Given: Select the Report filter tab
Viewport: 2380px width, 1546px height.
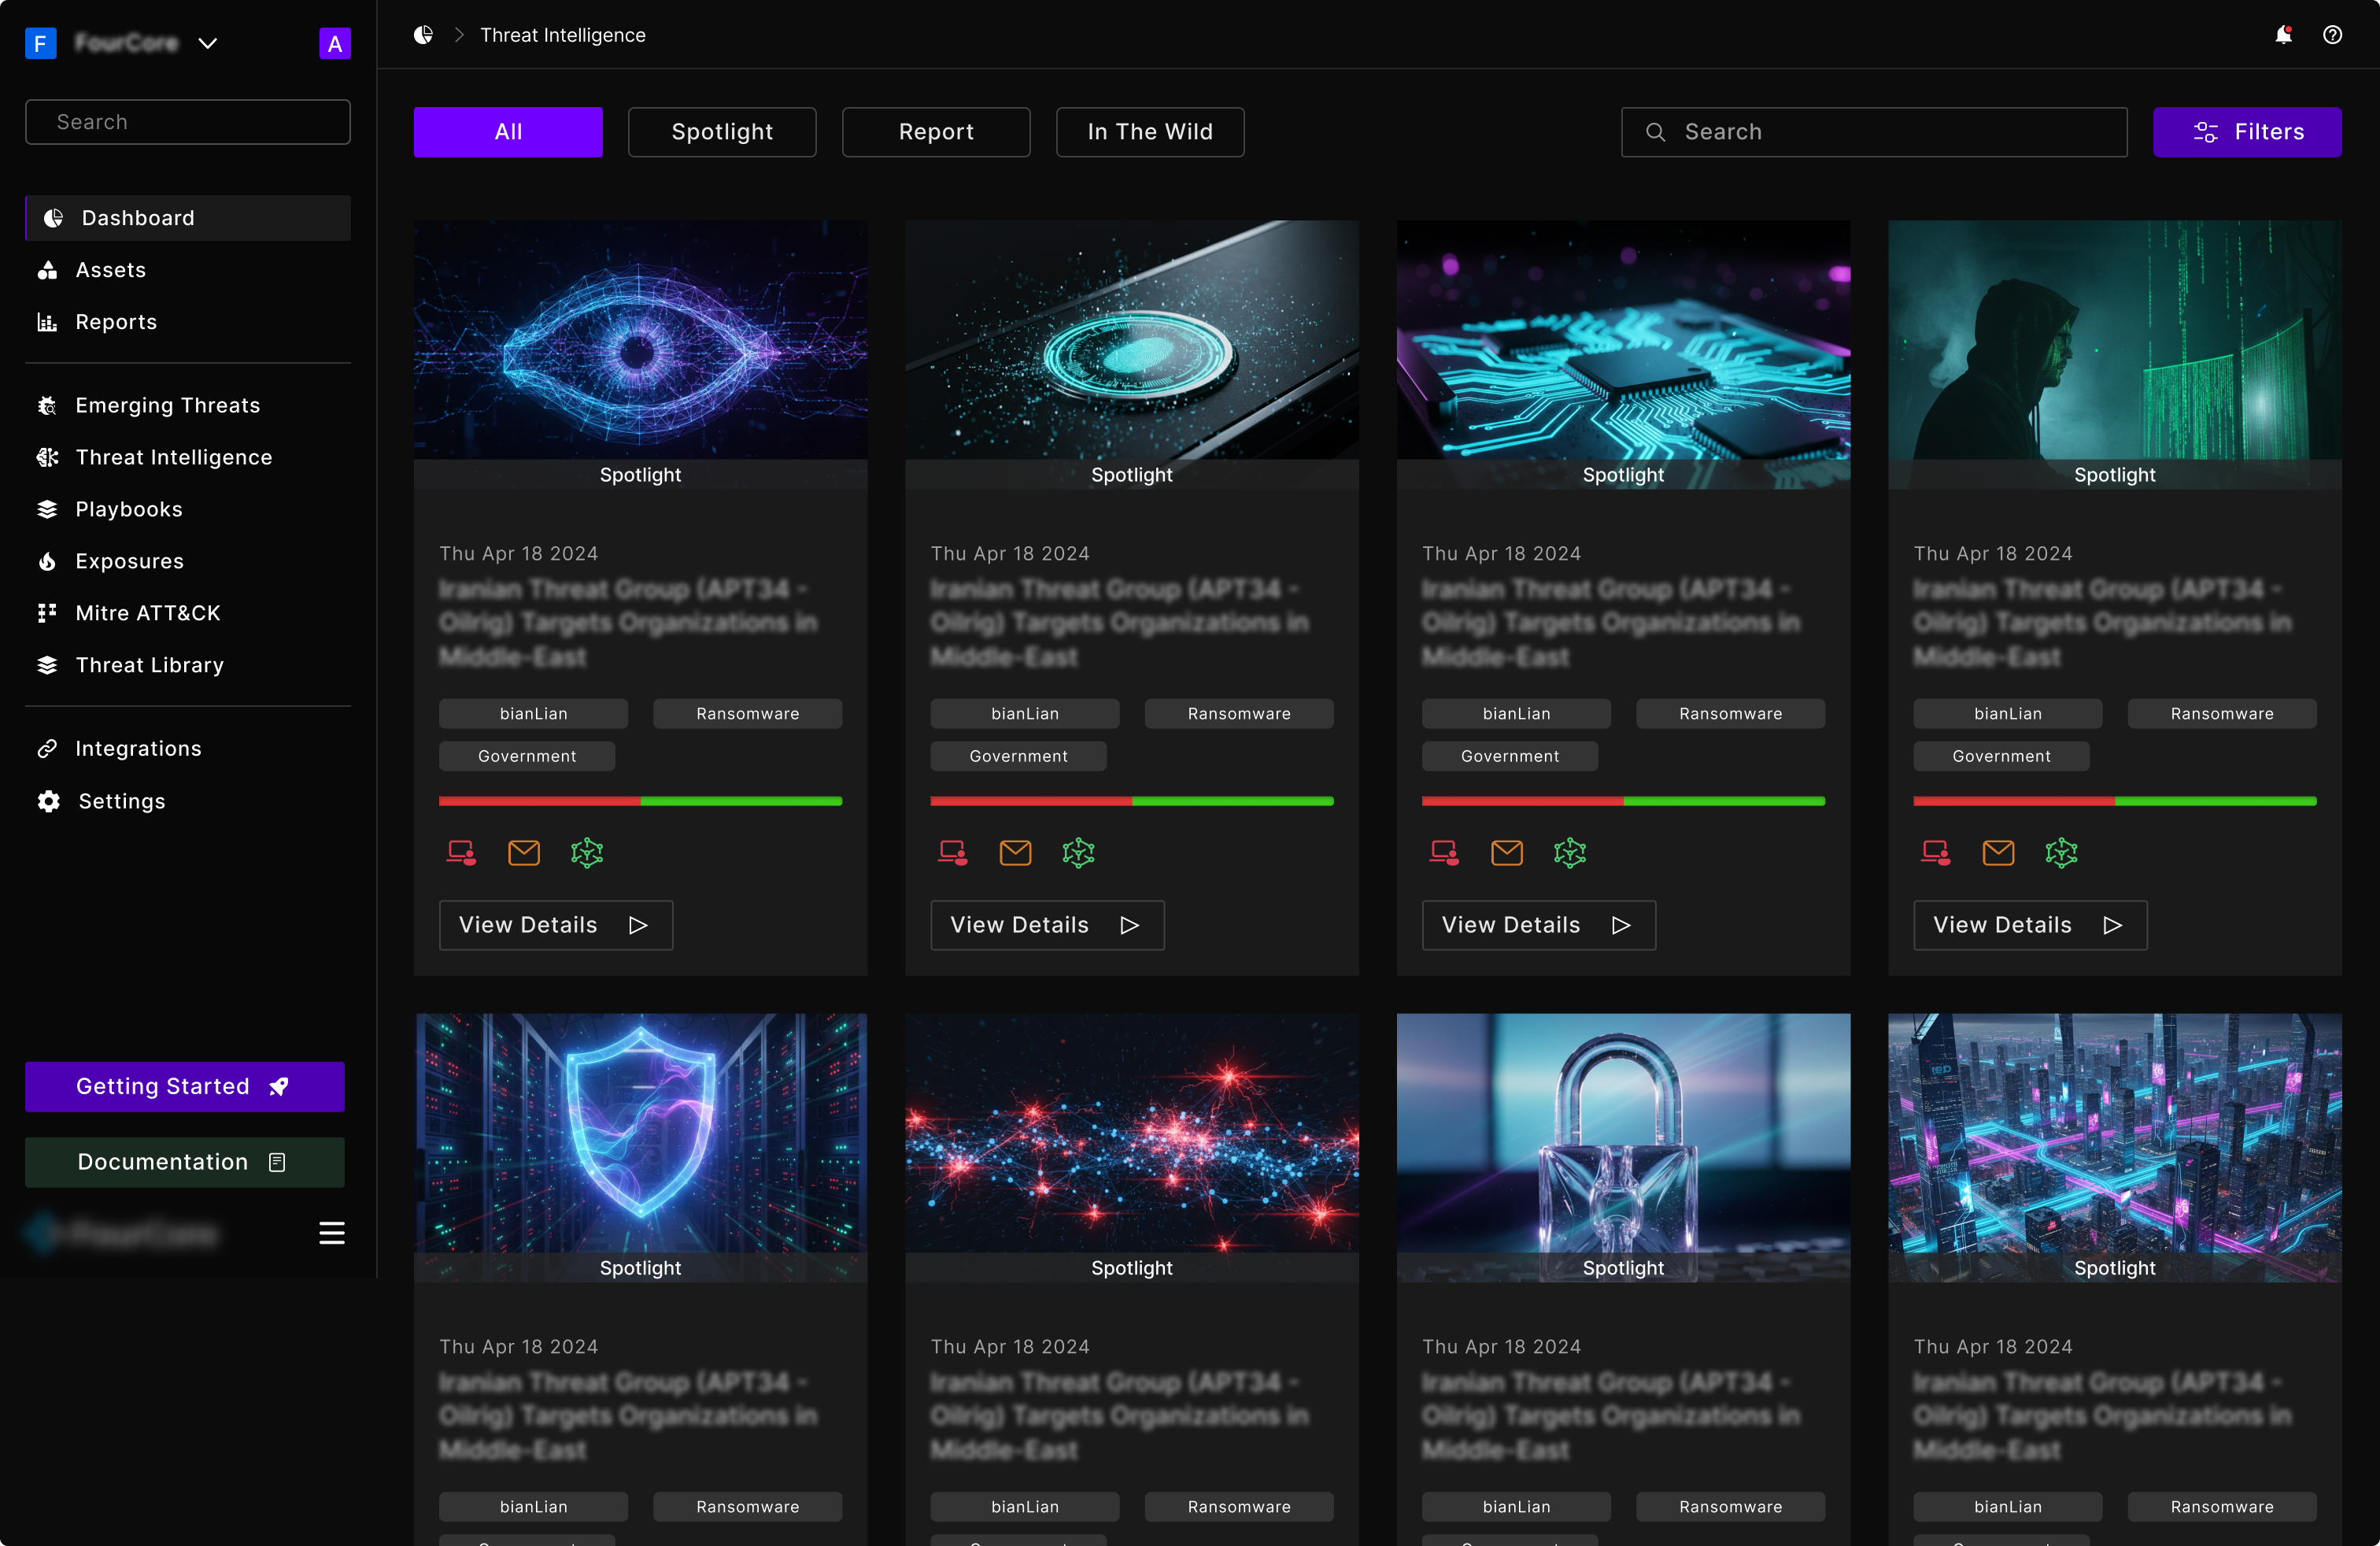Looking at the screenshot, I should click(x=936, y=132).
